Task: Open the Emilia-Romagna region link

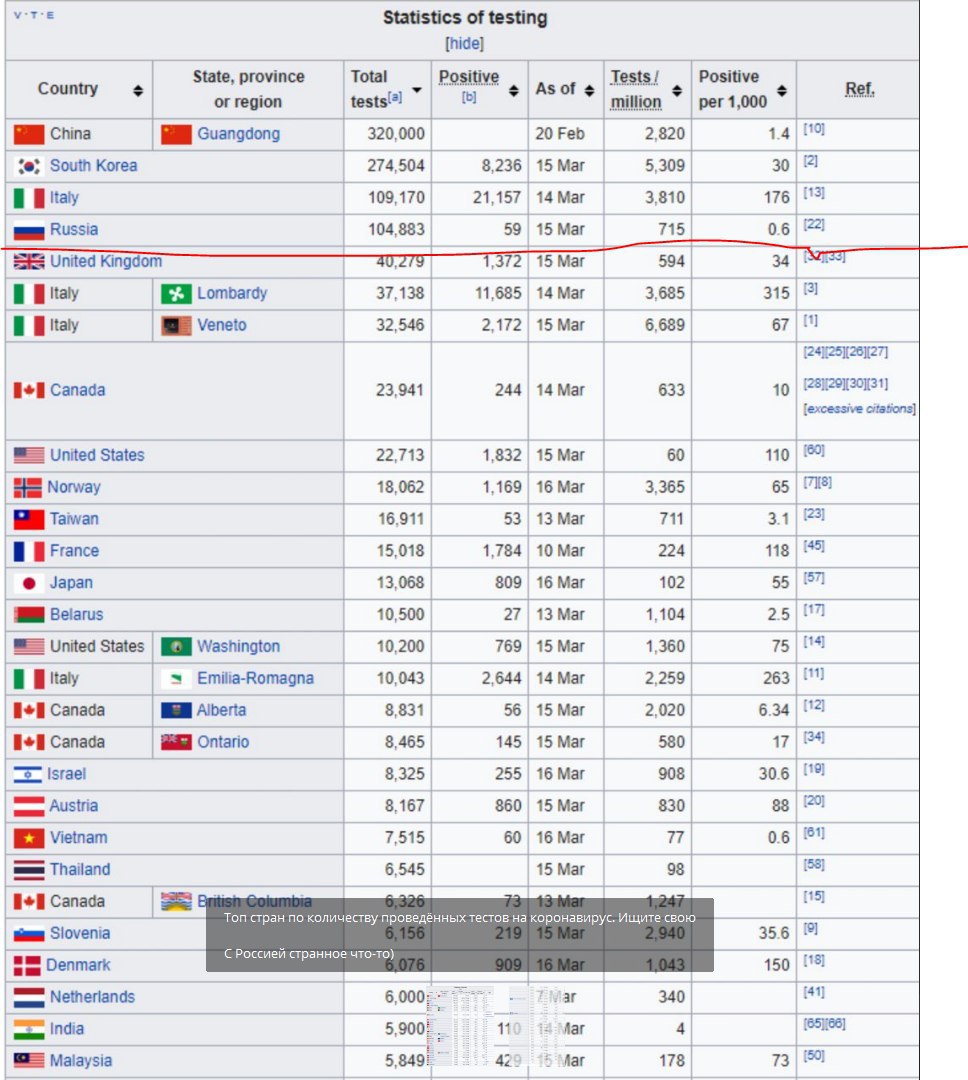Action: tap(256, 678)
